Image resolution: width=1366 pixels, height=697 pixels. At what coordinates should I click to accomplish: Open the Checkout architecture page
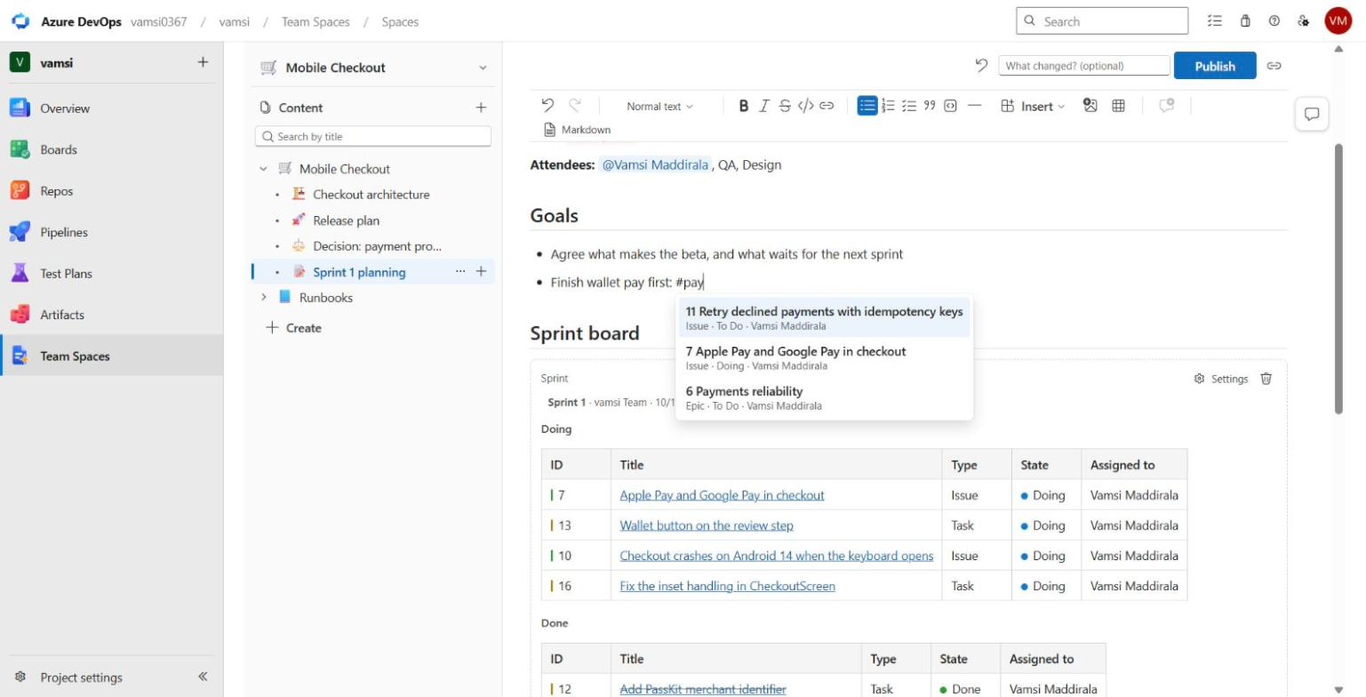[x=371, y=194]
